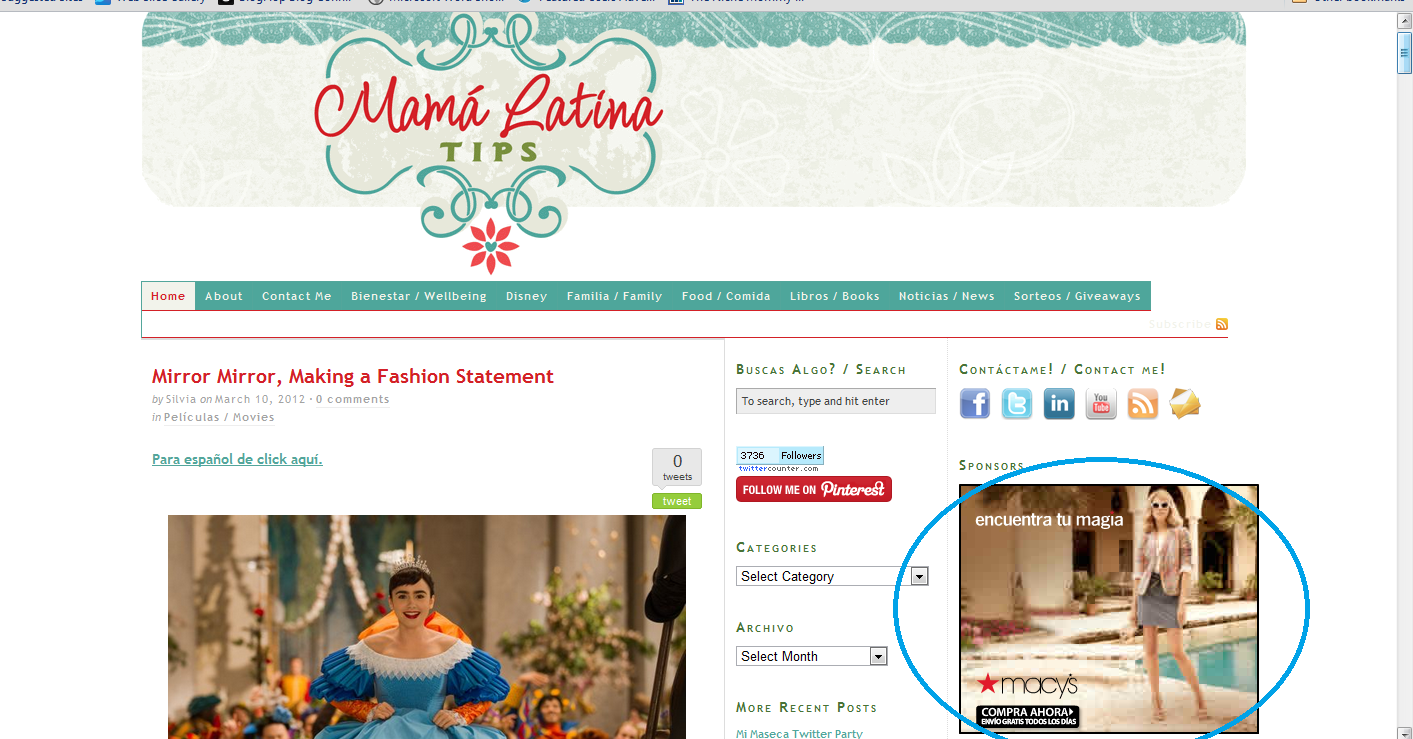The image size is (1413, 739).
Task: Click the green tweet button
Action: click(x=677, y=501)
